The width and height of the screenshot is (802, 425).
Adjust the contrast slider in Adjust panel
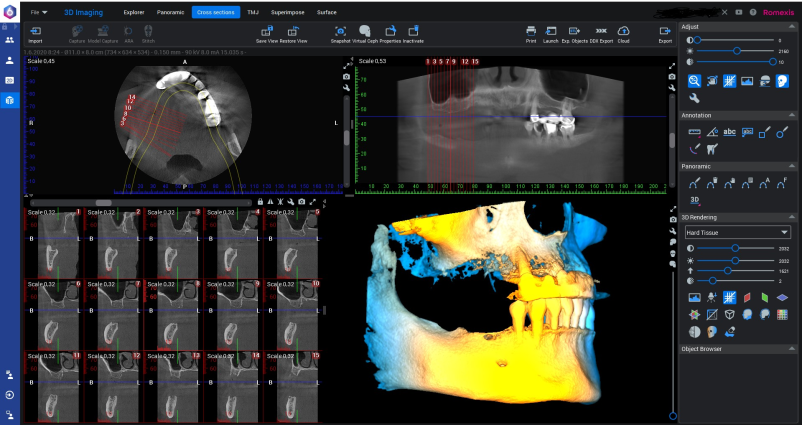(x=735, y=40)
